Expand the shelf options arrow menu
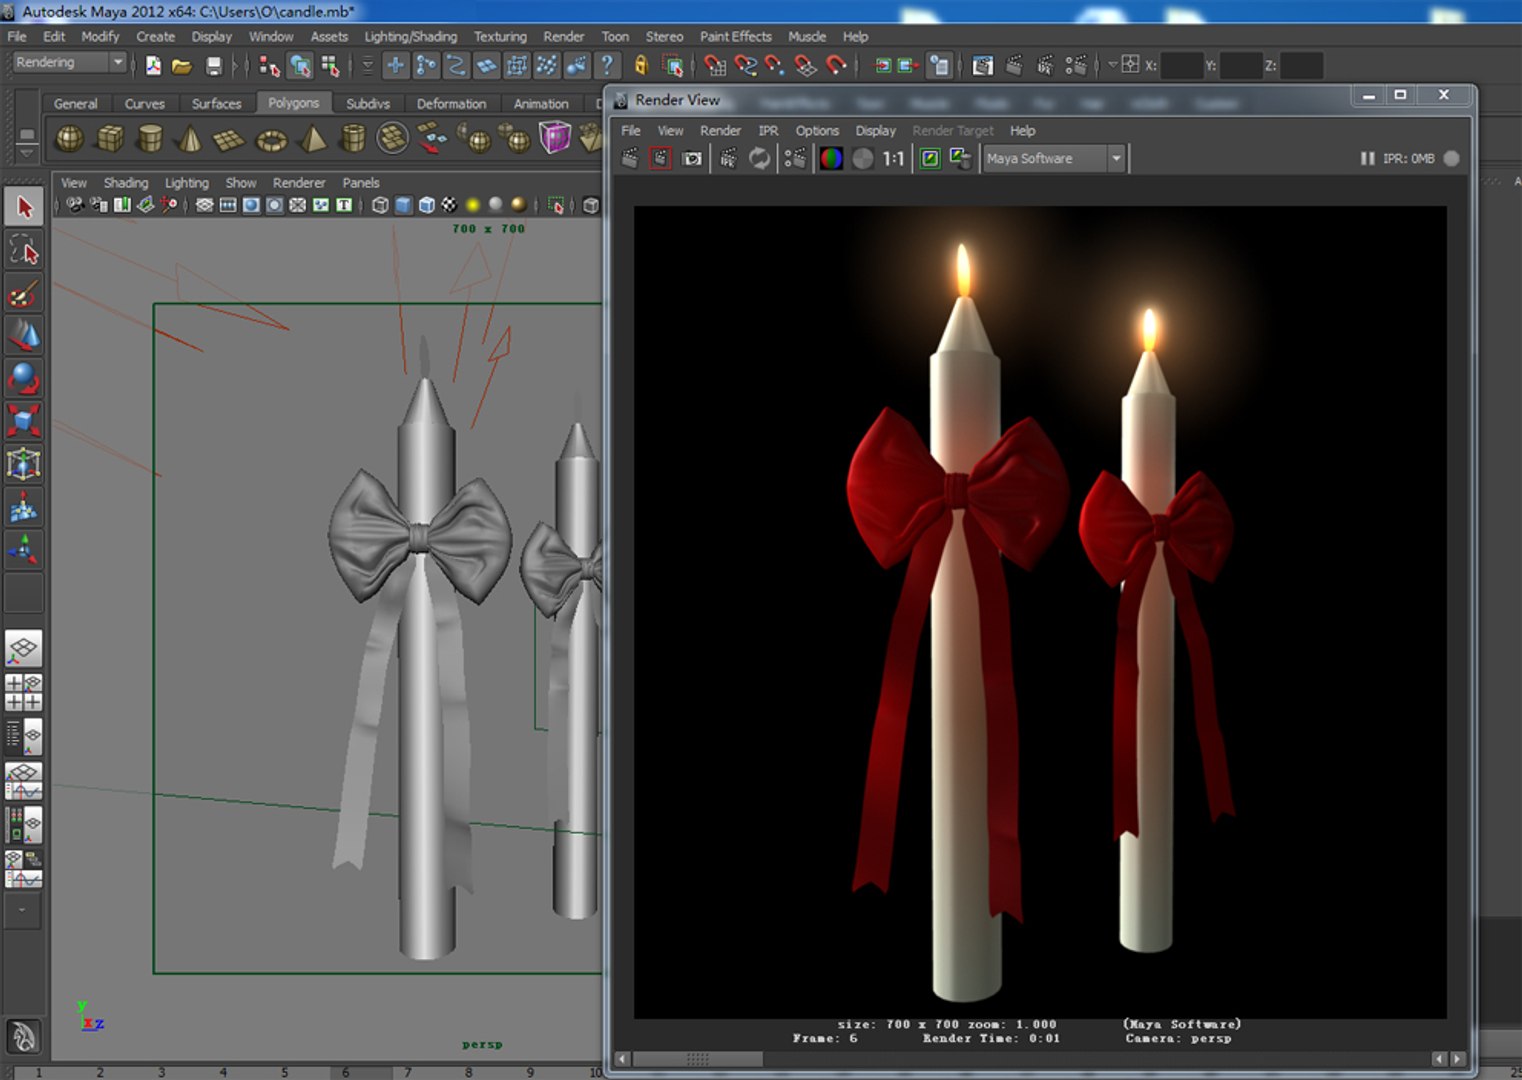 27,154
